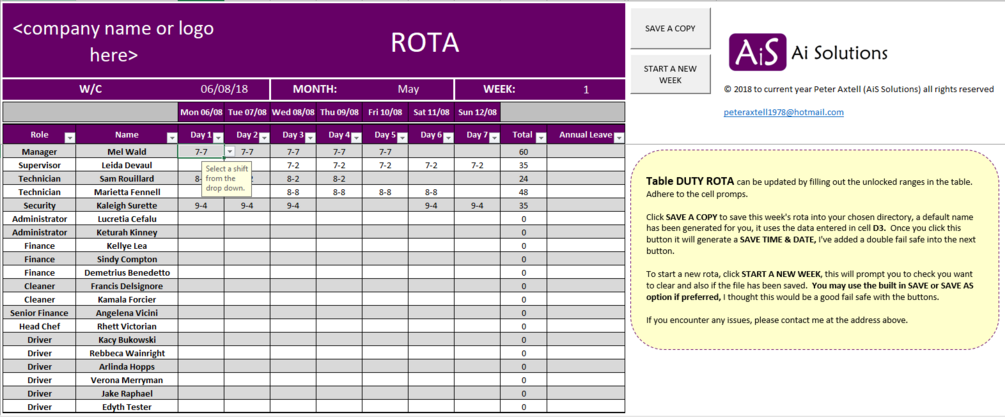Viewport: 1005px width, 417px height.
Task: Click the ROTA title heading
Action: click(x=425, y=43)
